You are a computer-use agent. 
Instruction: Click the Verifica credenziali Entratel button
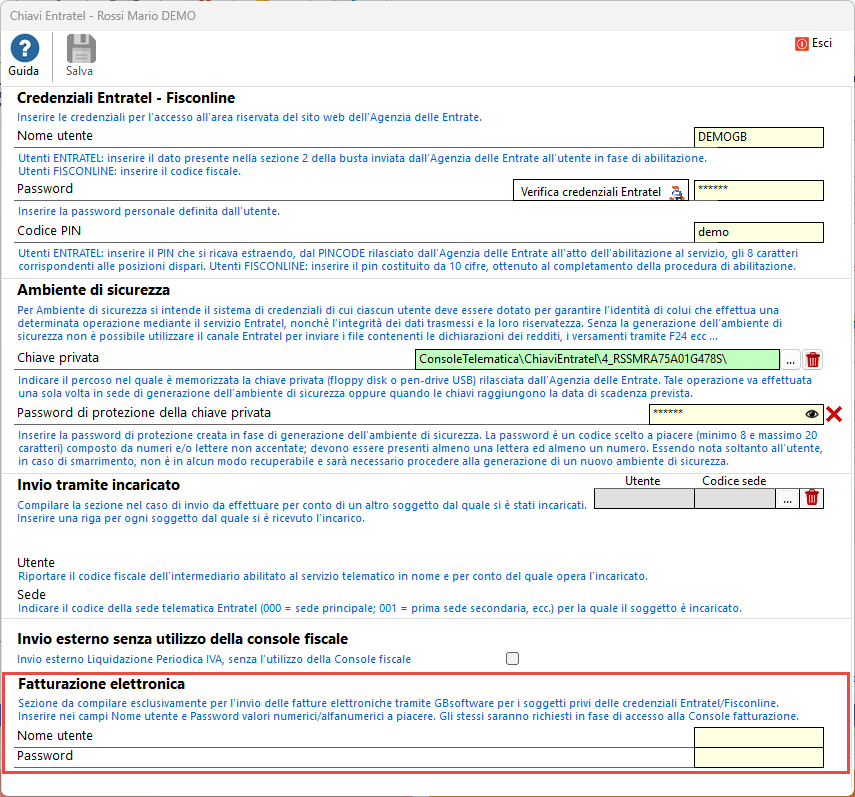click(x=600, y=191)
